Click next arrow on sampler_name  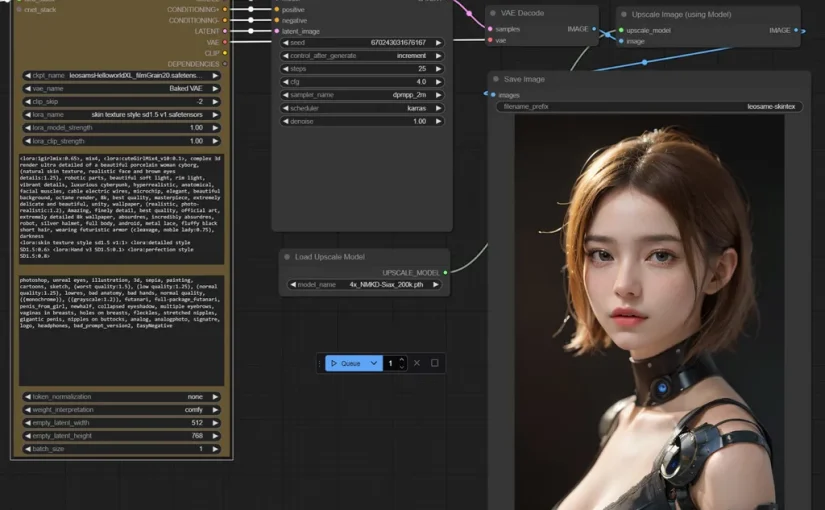pos(437,95)
